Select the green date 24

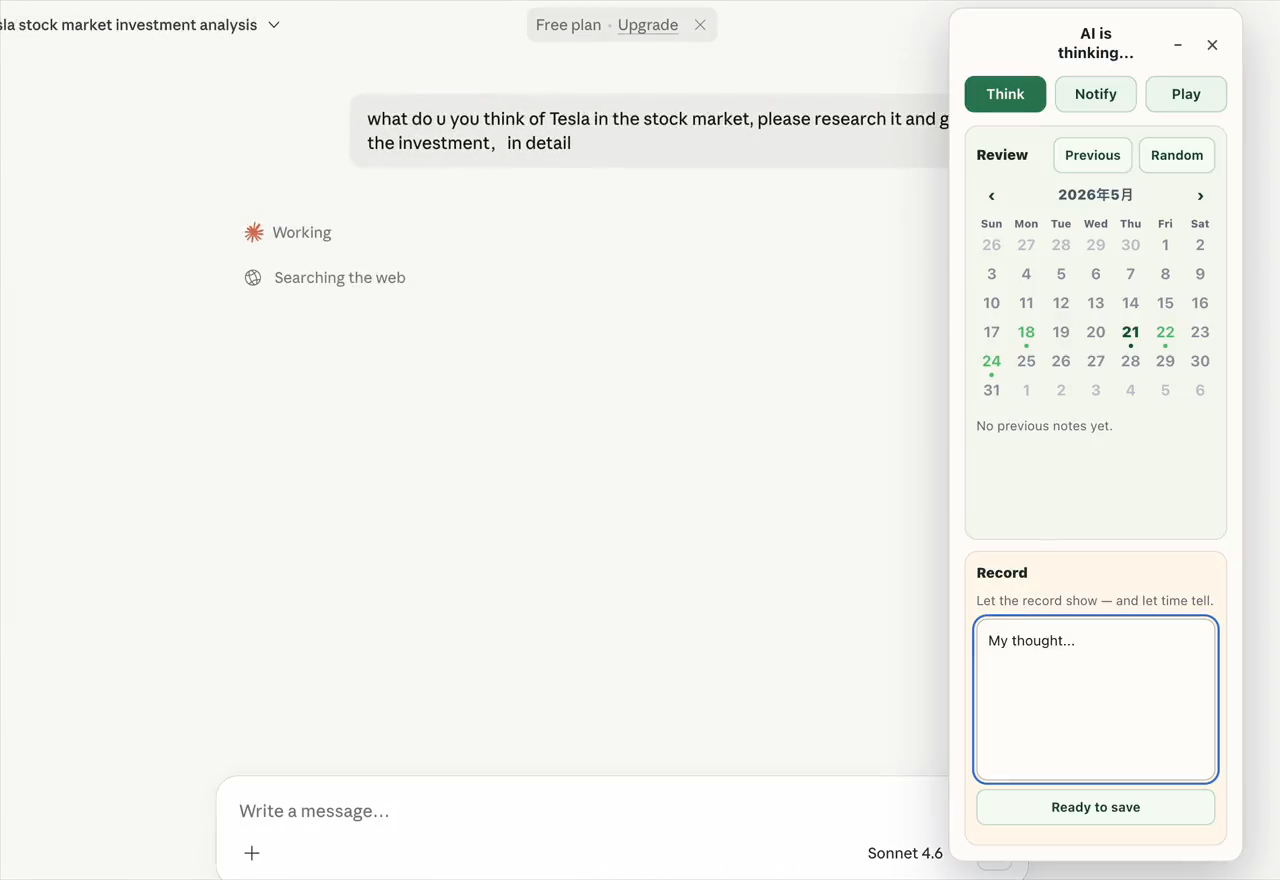991,361
